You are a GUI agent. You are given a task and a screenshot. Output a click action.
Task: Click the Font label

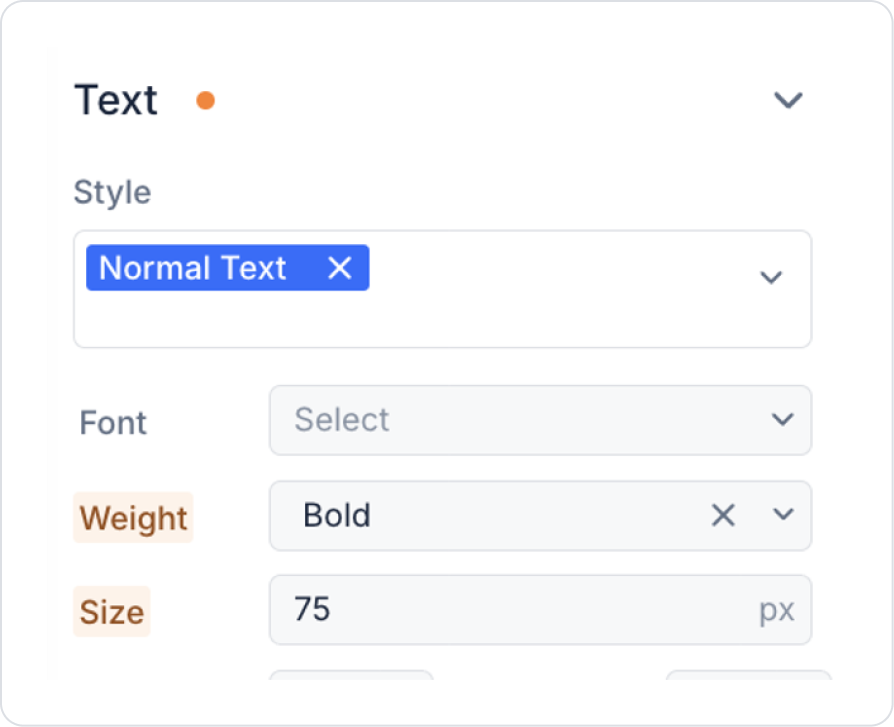click(113, 422)
